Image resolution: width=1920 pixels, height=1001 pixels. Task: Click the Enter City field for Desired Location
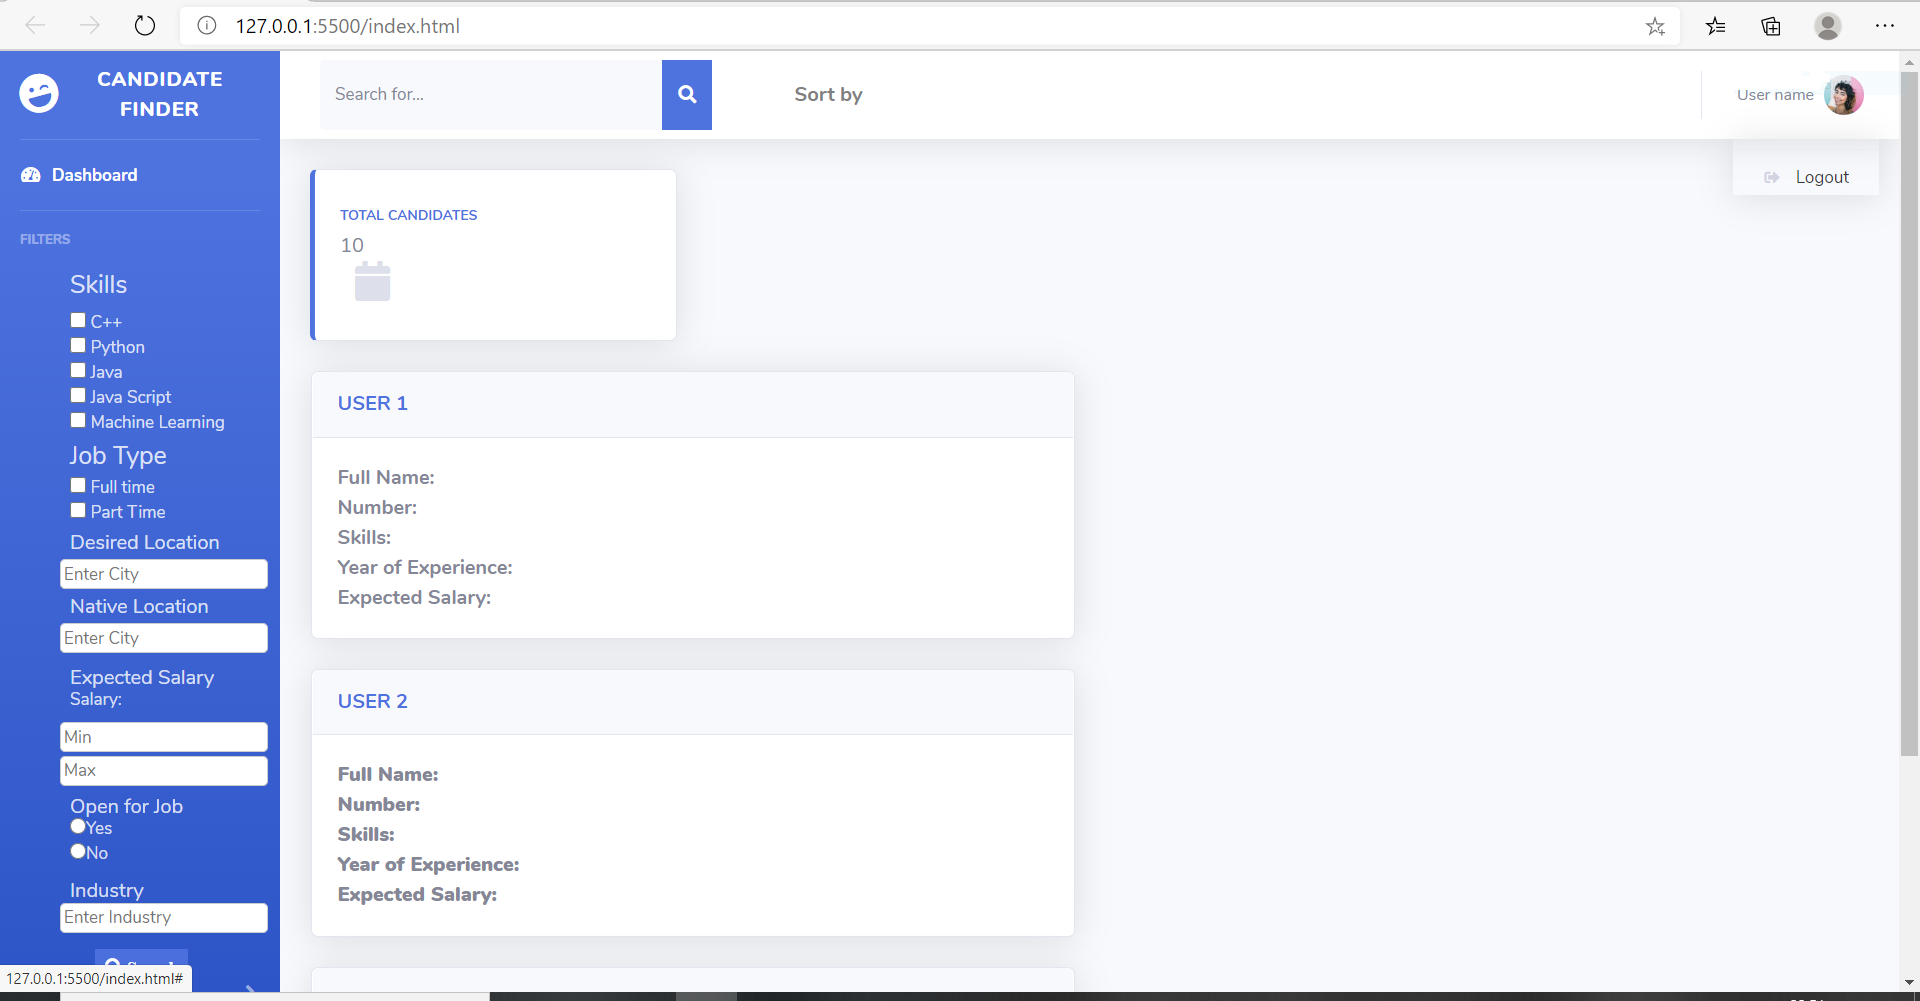[x=163, y=573]
